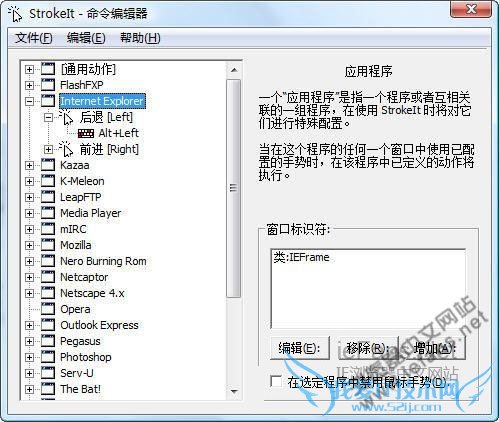
Task: Expand the Netcaptor tree node
Action: pos(29,277)
